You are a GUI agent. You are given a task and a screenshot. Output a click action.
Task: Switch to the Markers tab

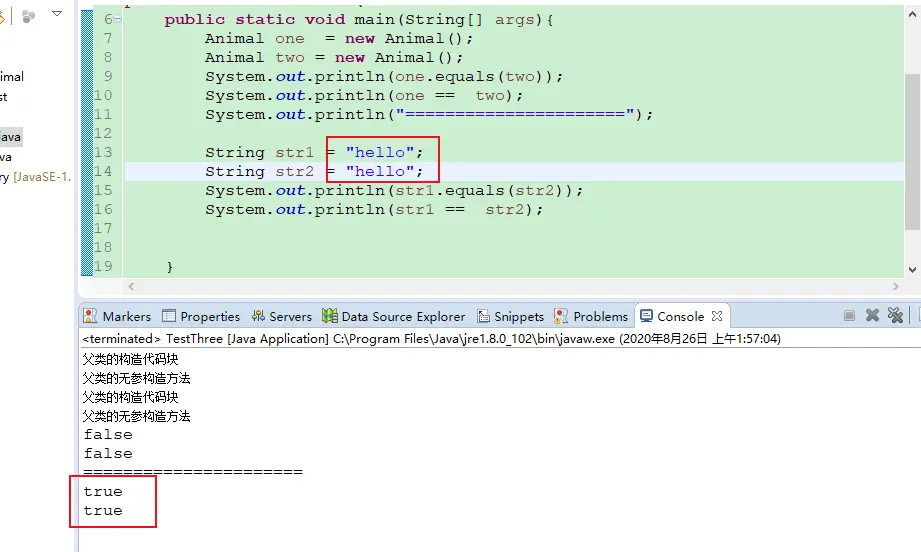coord(117,316)
